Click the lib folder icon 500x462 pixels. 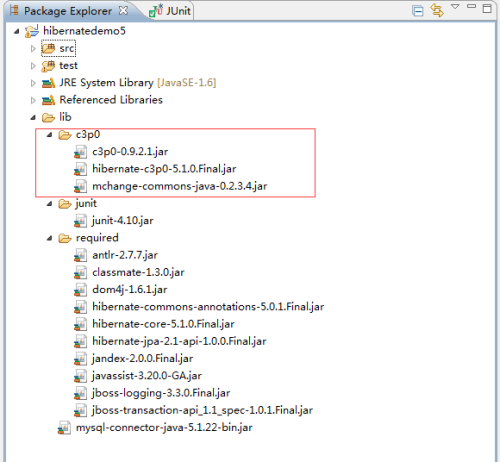[x=48, y=118]
